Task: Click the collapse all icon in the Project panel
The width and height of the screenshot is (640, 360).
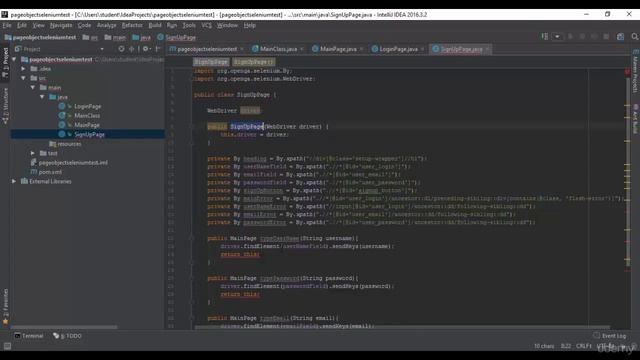Action: coord(131,49)
